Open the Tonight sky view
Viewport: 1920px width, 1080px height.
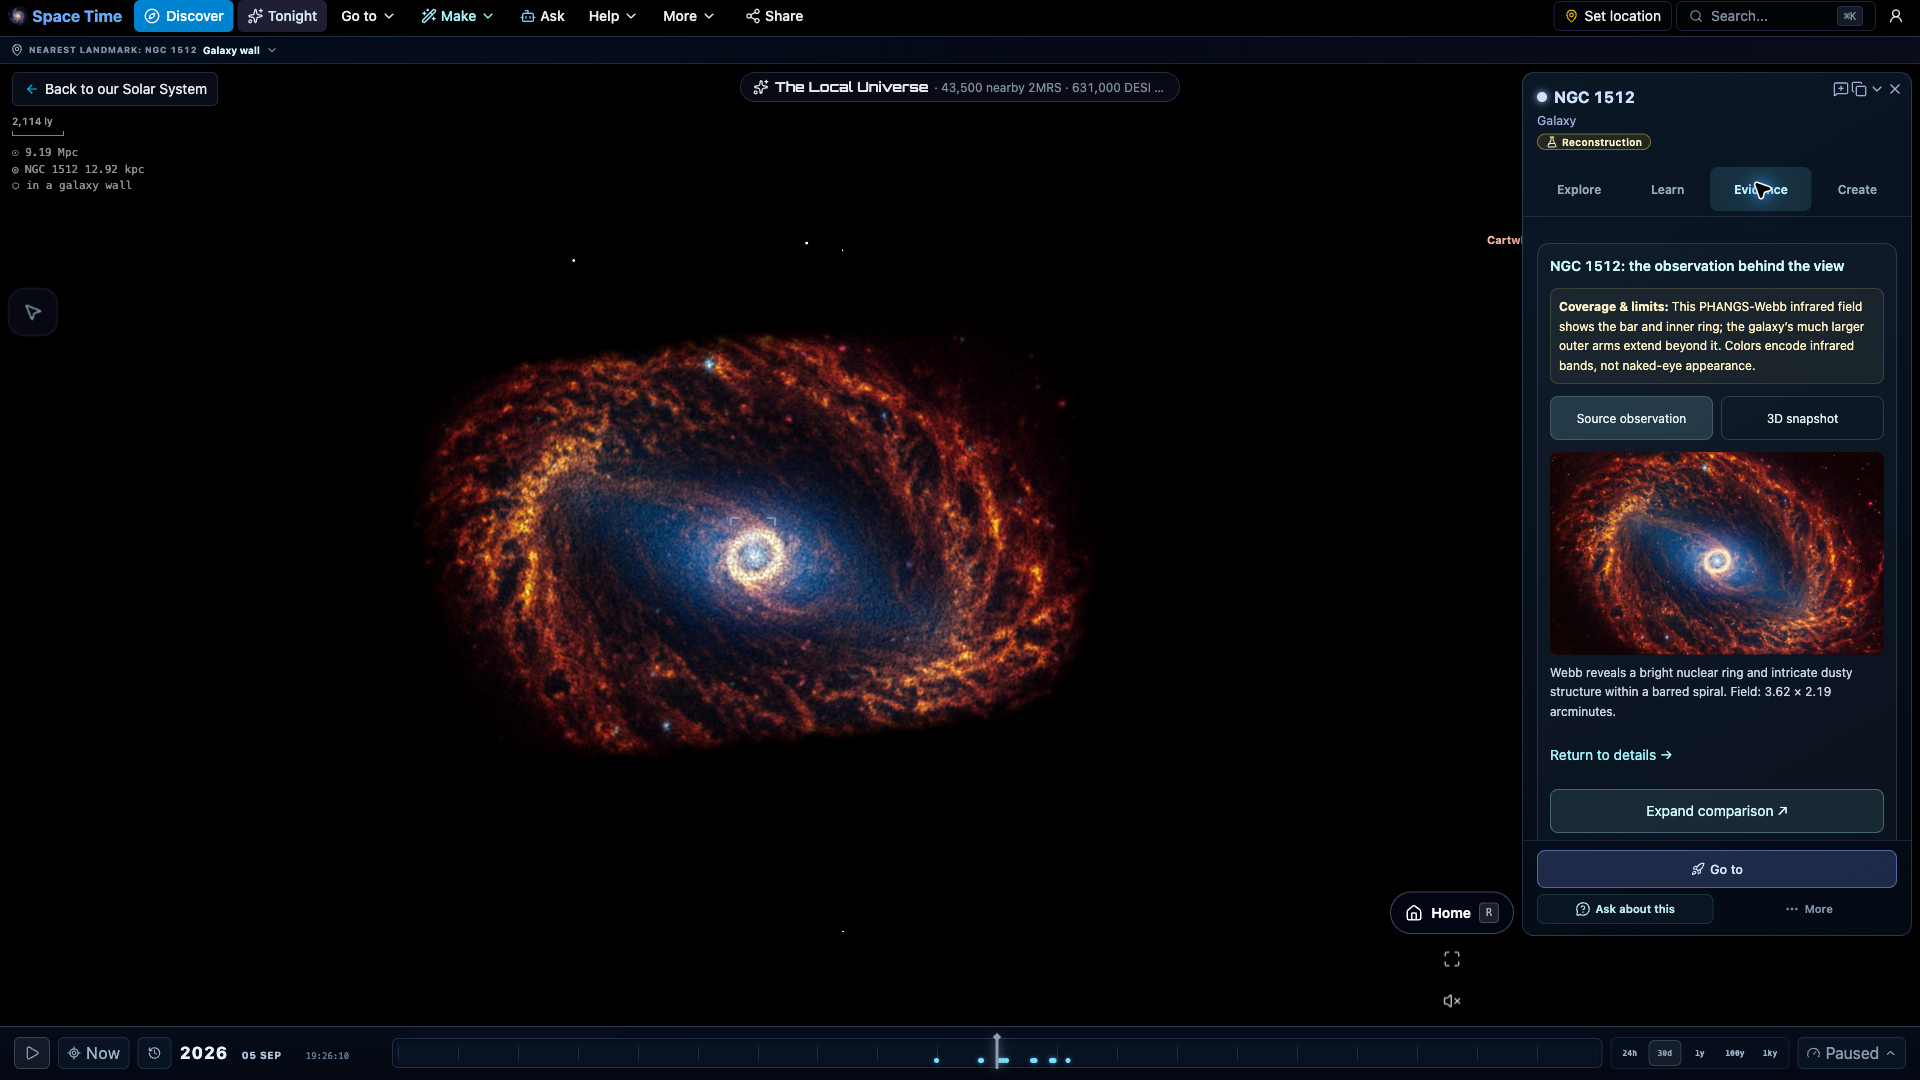click(x=282, y=16)
